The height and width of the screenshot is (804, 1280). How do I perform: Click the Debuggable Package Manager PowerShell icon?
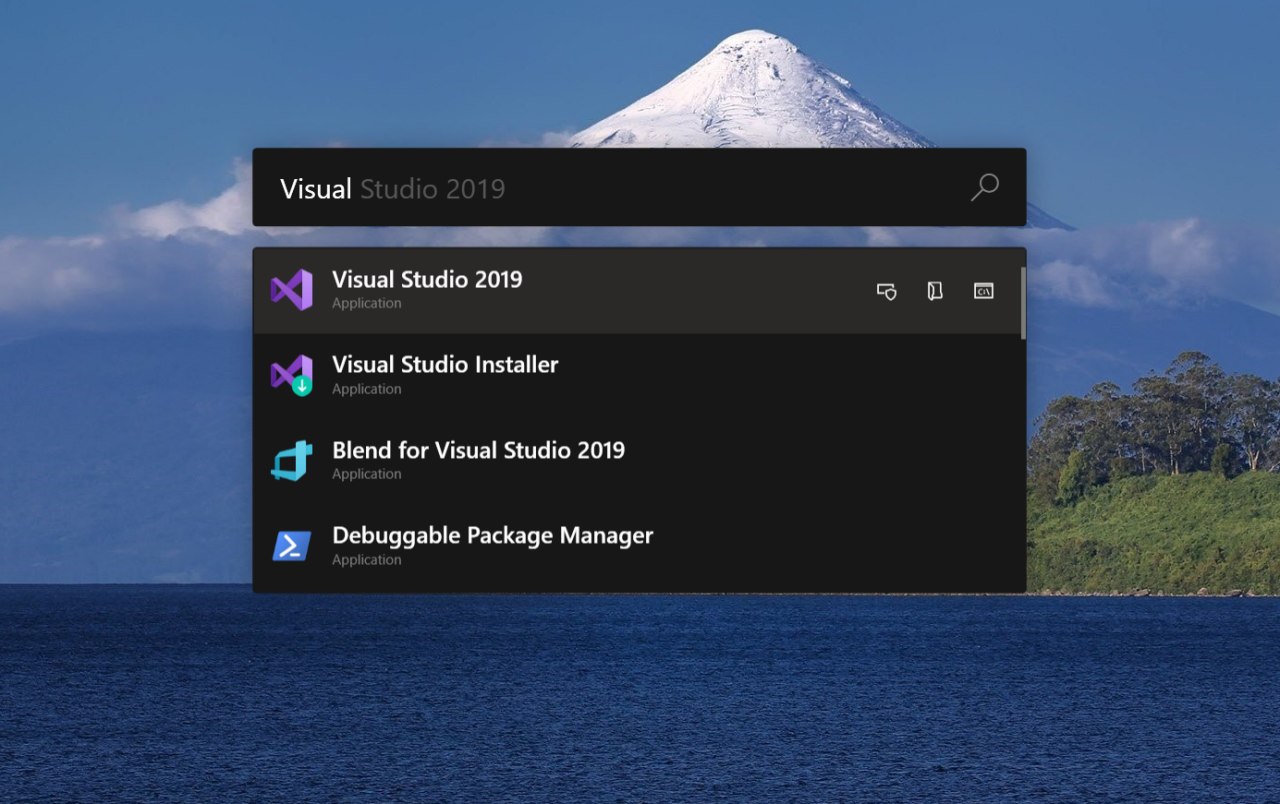pyautogui.click(x=291, y=546)
